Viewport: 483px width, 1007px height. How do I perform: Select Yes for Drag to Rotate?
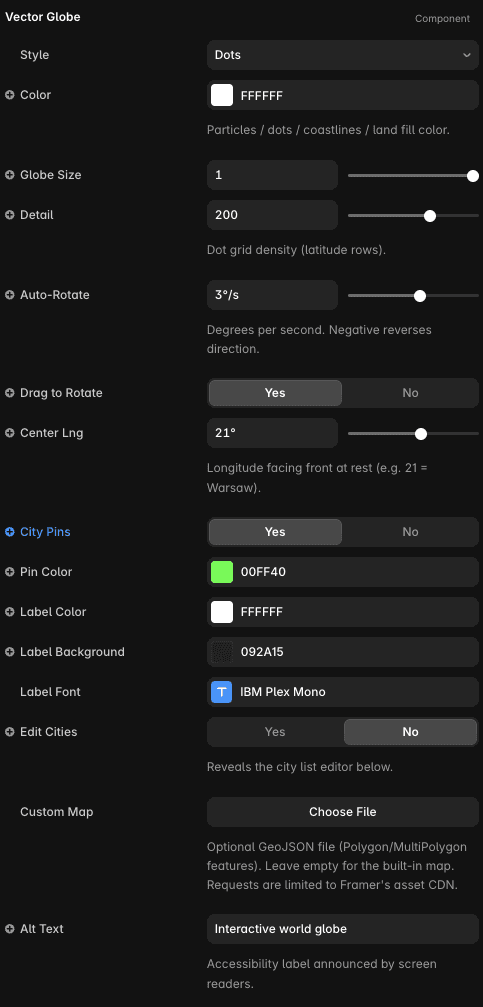pyautogui.click(x=275, y=393)
